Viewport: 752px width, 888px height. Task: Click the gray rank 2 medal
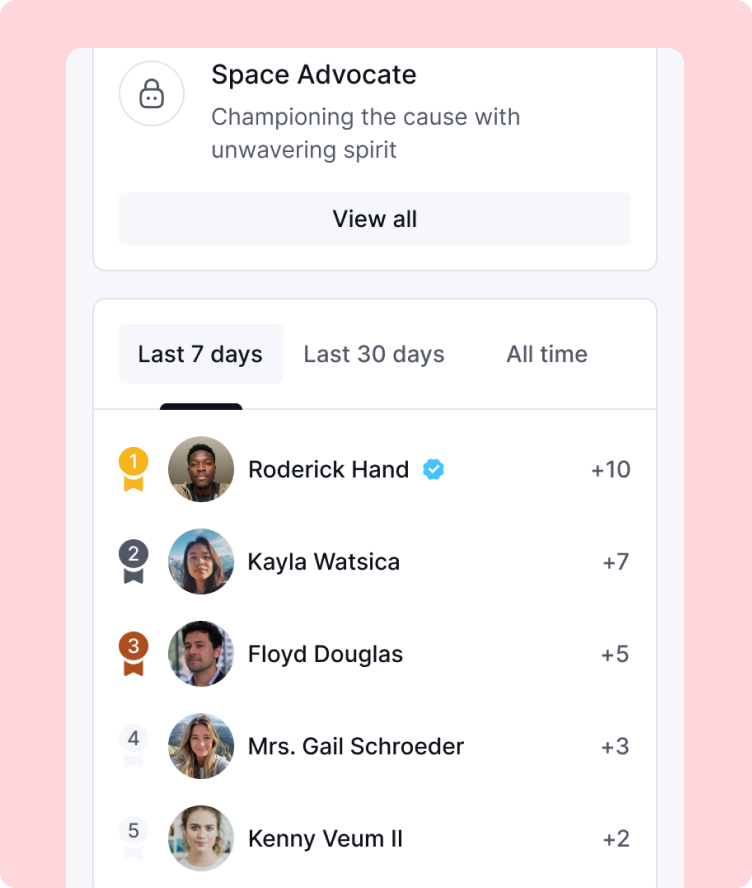[x=133, y=560]
